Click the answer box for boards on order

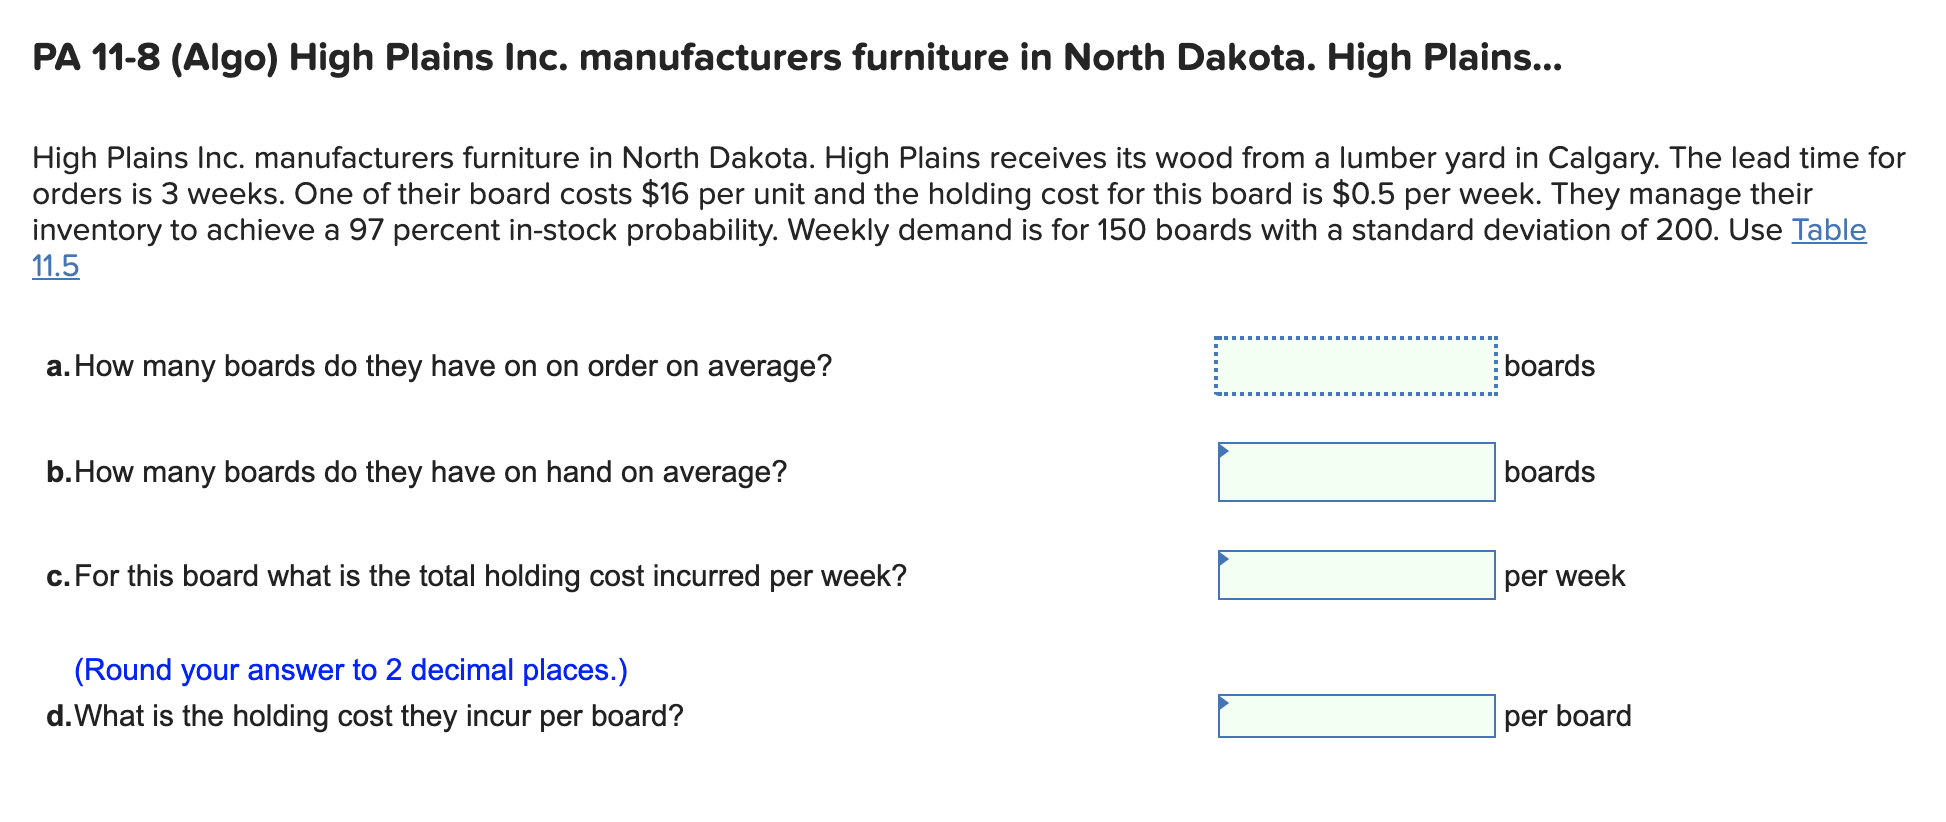click(1355, 367)
